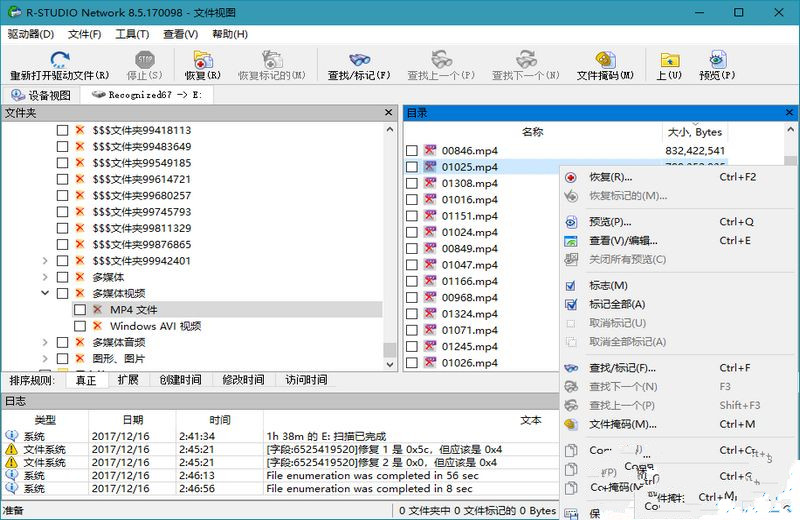Sort by 访问时间 tab

[x=306, y=380]
